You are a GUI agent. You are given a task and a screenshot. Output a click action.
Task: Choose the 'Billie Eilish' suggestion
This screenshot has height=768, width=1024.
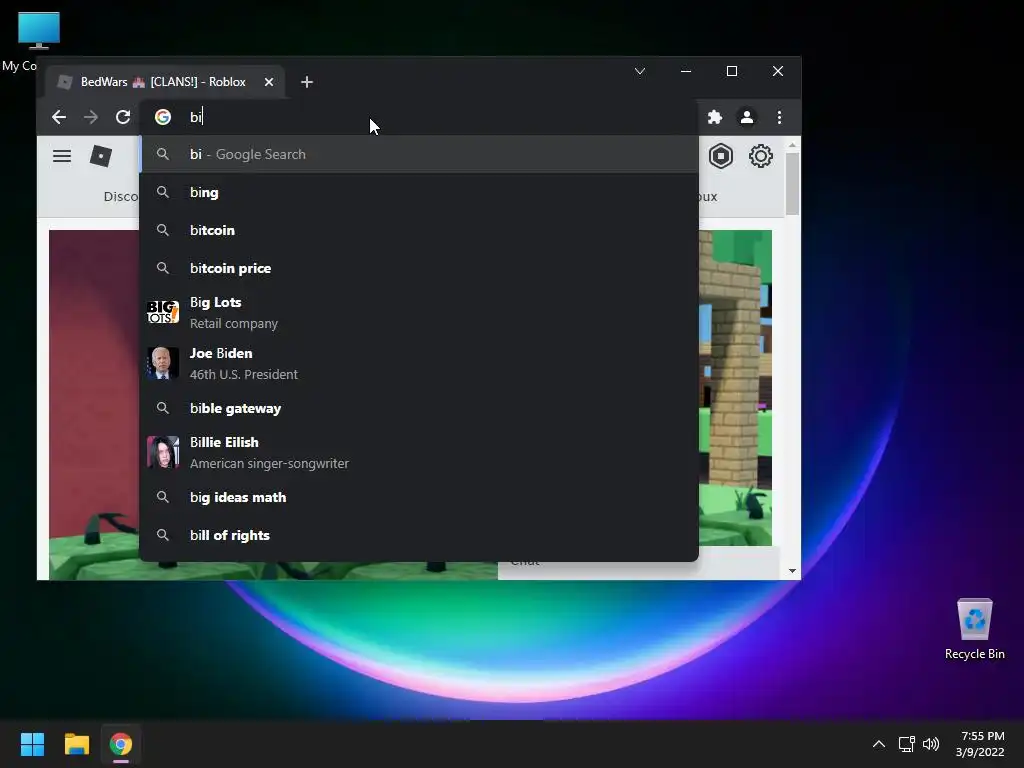[419, 452]
